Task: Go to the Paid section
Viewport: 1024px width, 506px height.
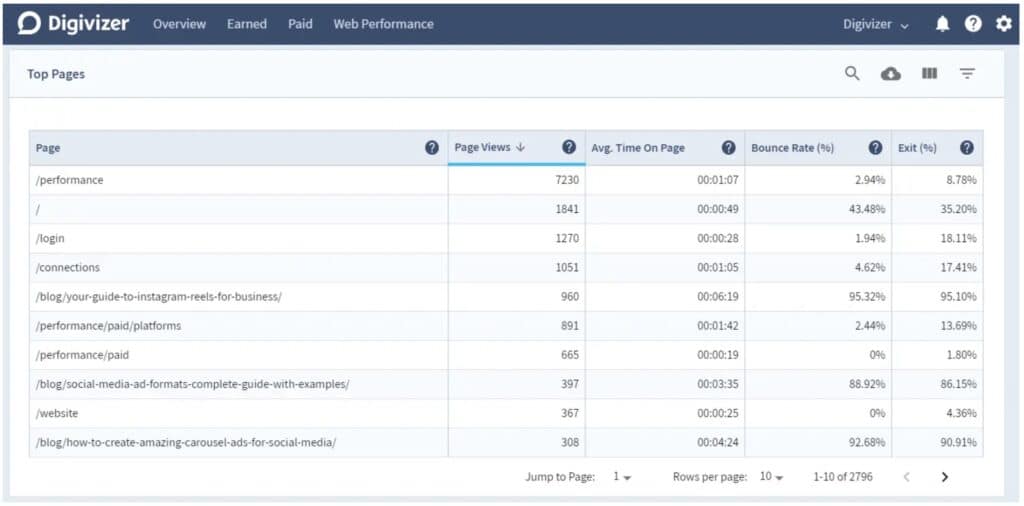Action: click(300, 24)
